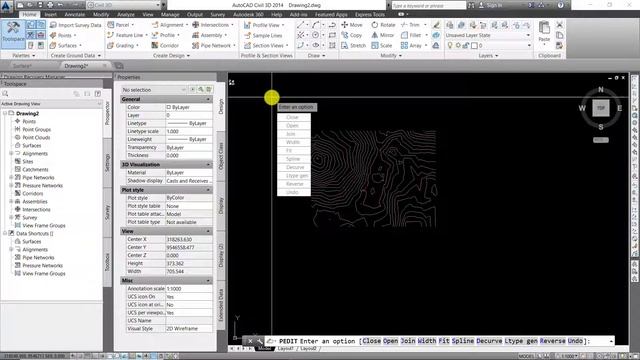Click the Linetype scale value field
Viewport: 640px width, 360px height.
click(x=189, y=131)
